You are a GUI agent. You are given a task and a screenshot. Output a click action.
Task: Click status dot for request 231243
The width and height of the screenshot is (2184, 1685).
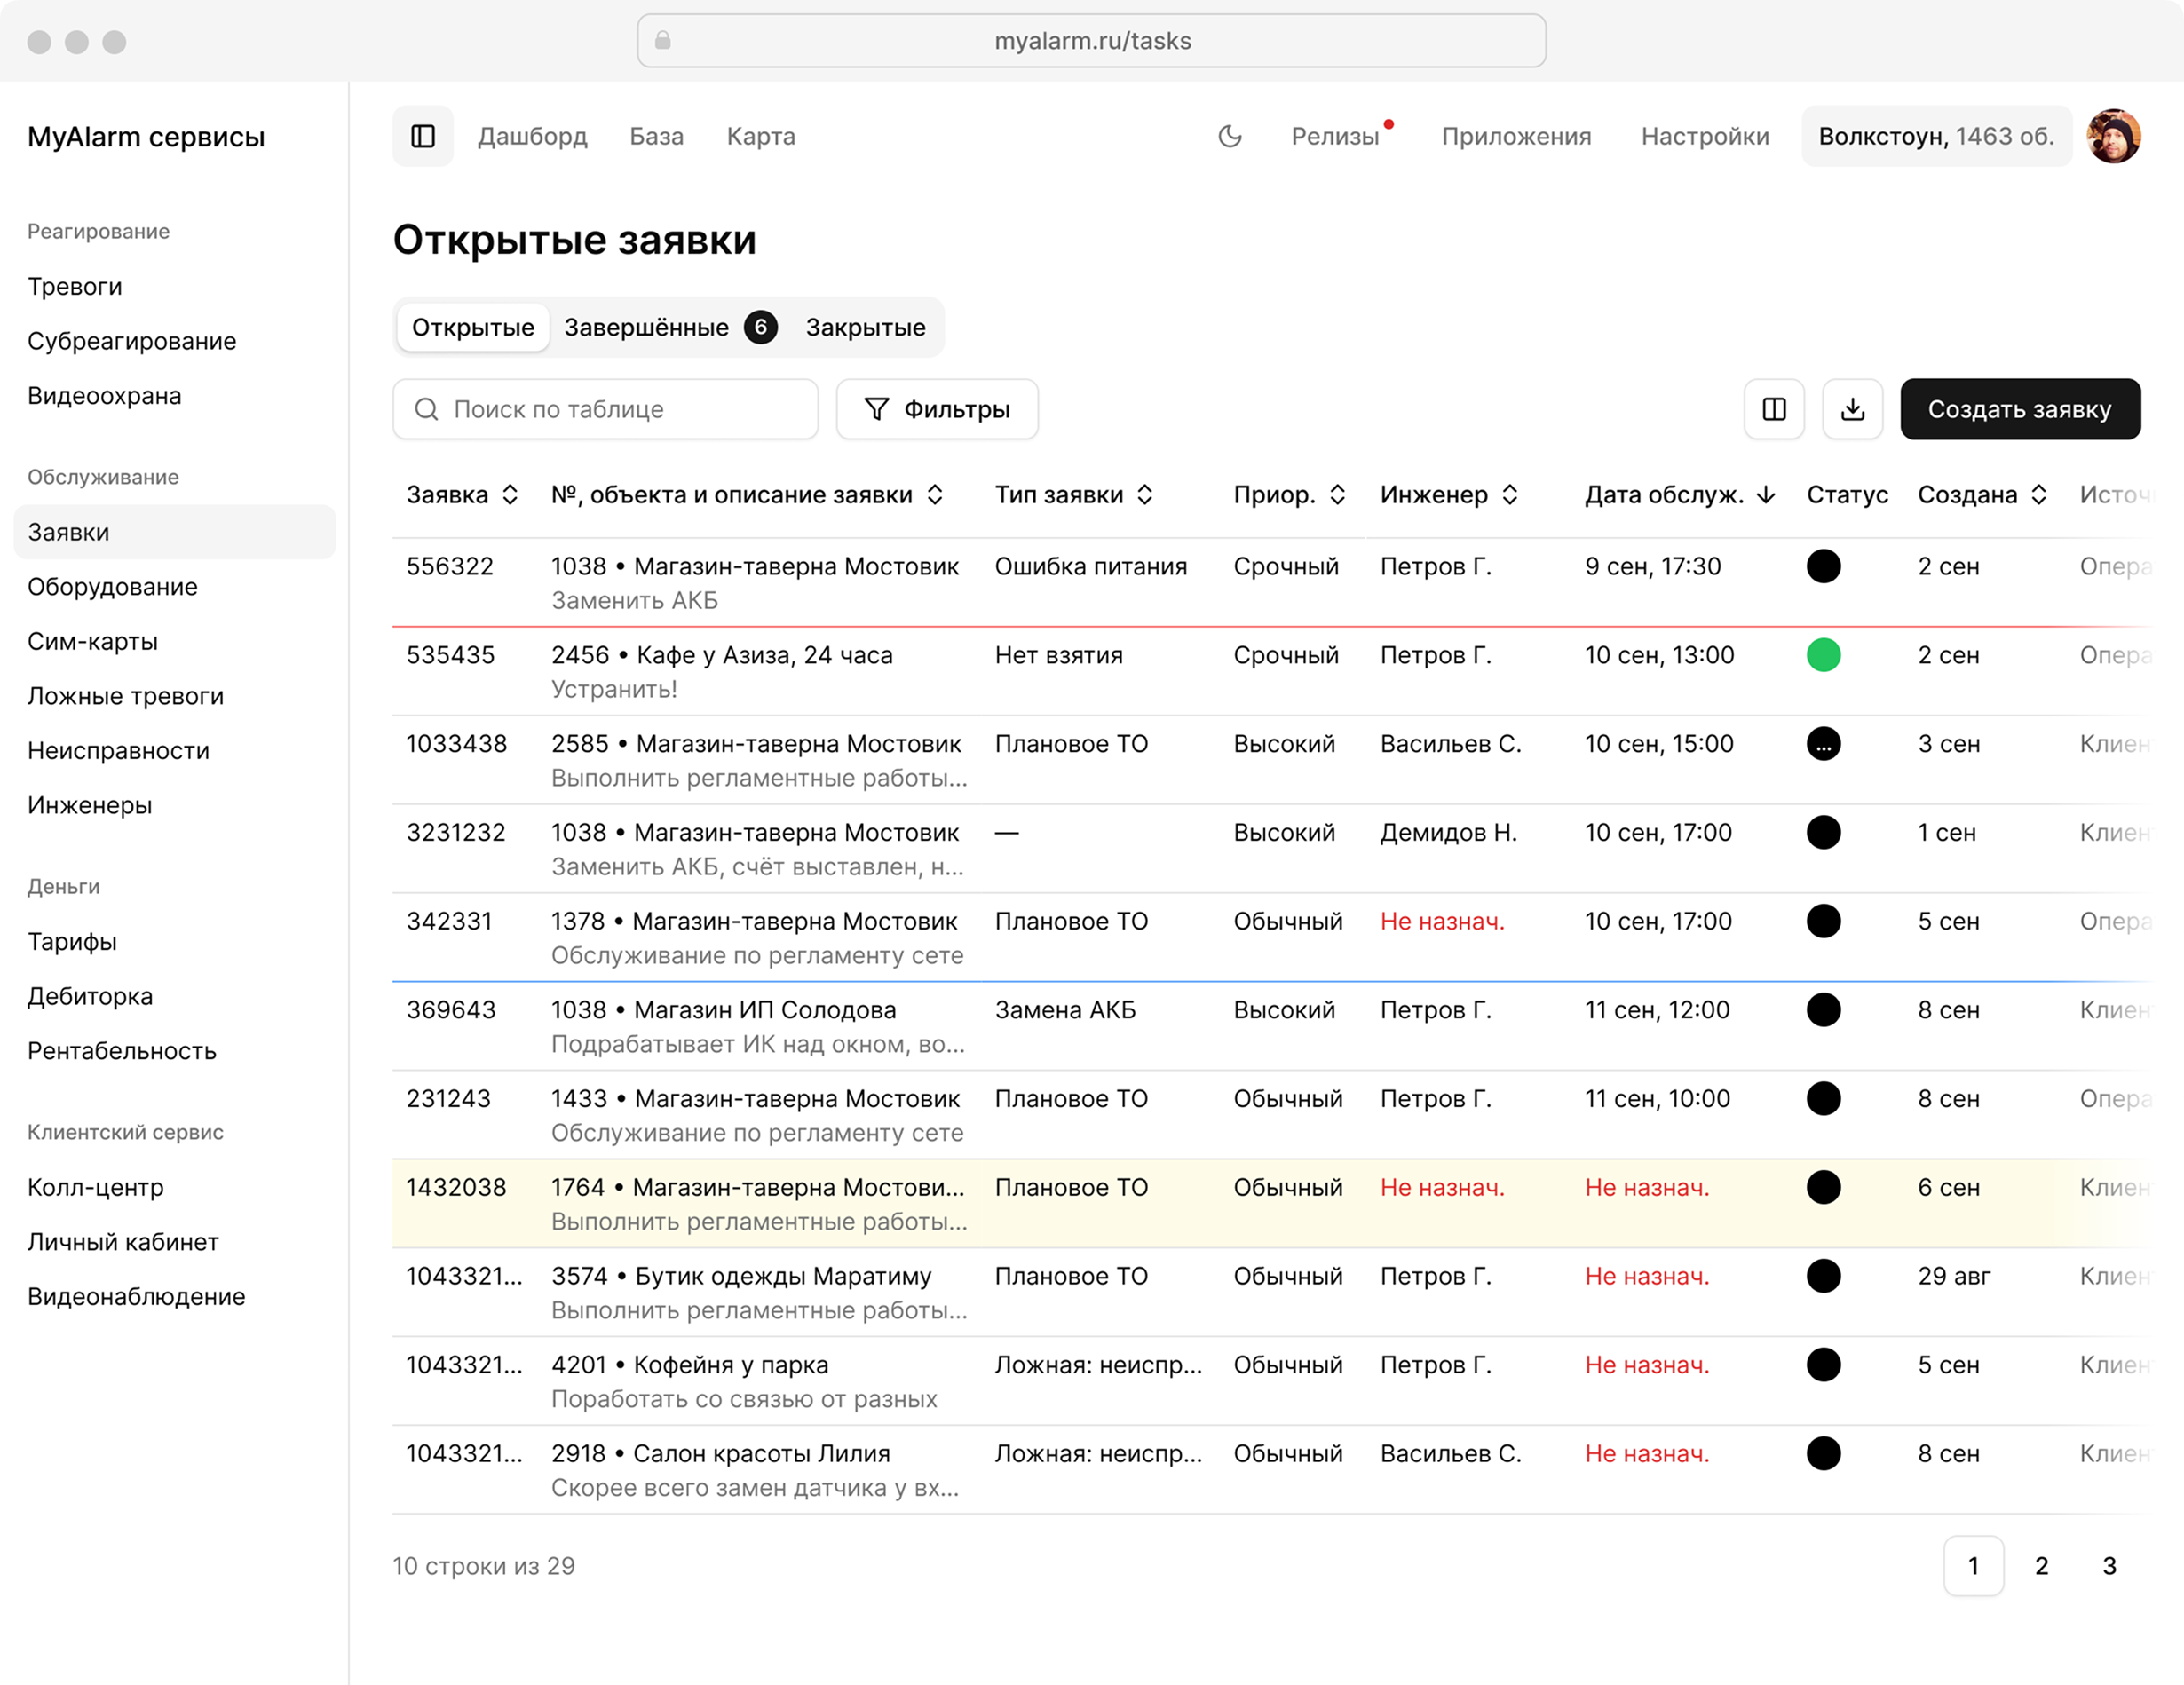[x=1823, y=1099]
